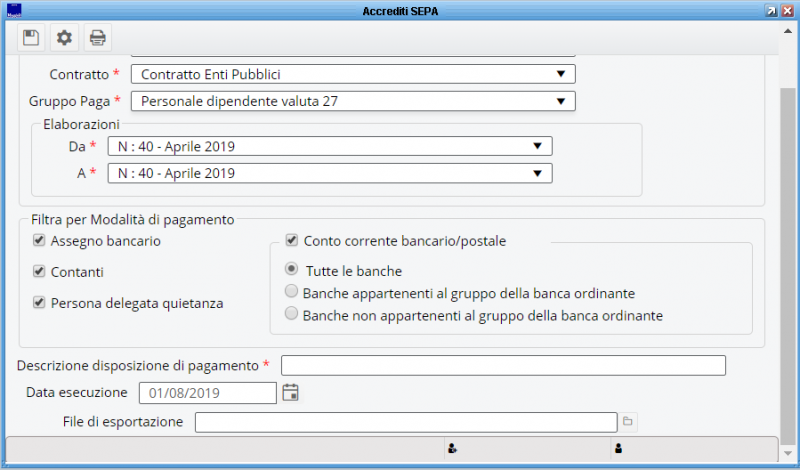This screenshot has height=470, width=800.
Task: Select the Tutte le banche radio button
Action: click(x=291, y=269)
